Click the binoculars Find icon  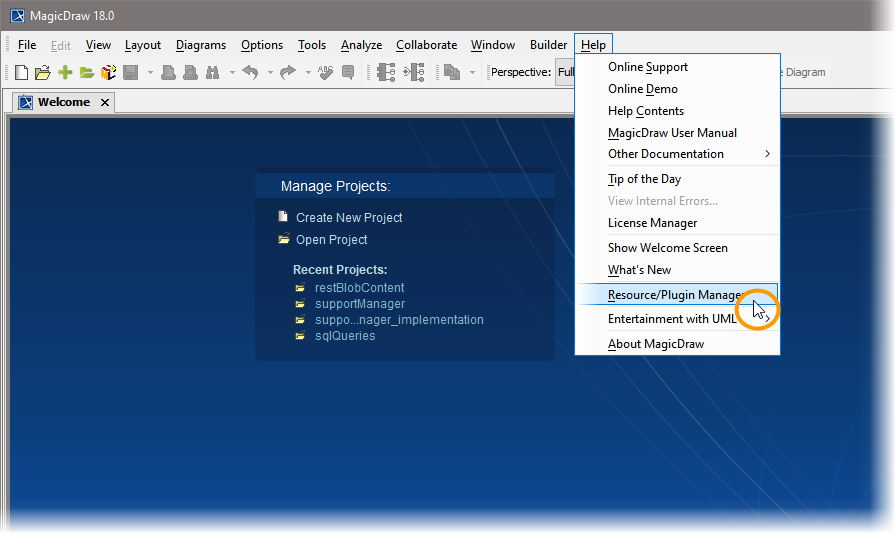pos(212,72)
